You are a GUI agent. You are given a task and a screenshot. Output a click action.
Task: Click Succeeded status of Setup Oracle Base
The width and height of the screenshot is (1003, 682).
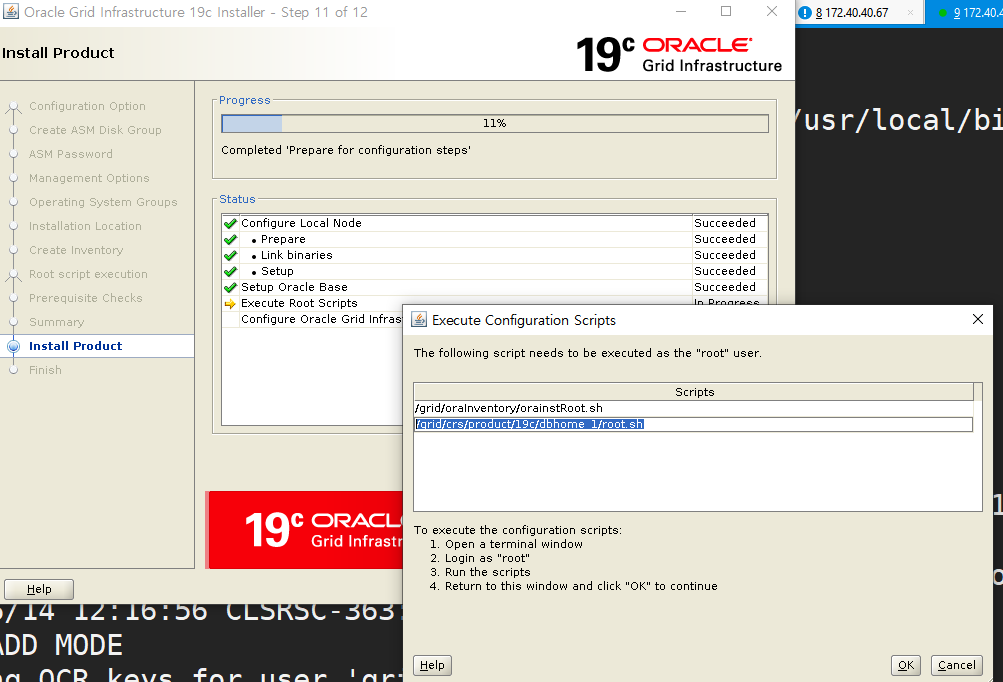725,287
